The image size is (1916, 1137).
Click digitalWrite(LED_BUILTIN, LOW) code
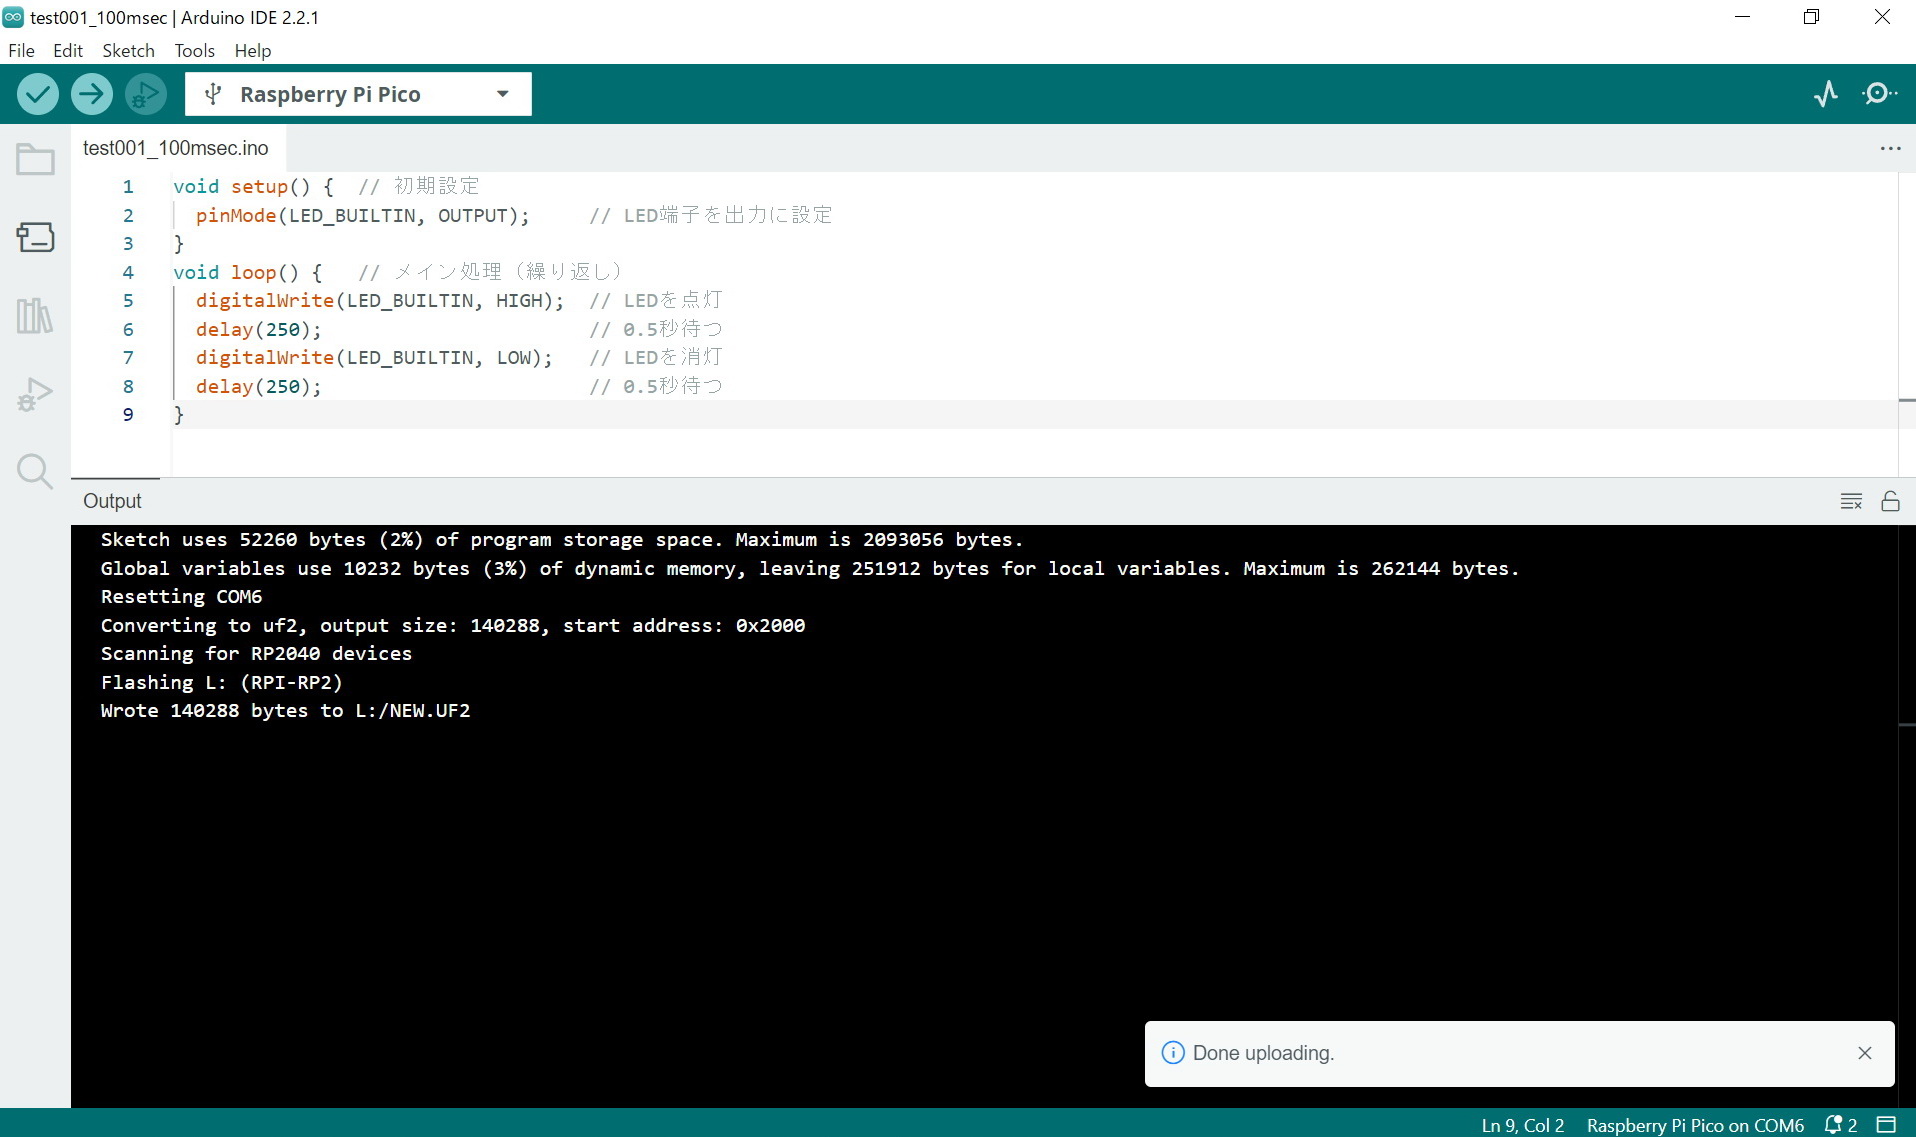(373, 358)
